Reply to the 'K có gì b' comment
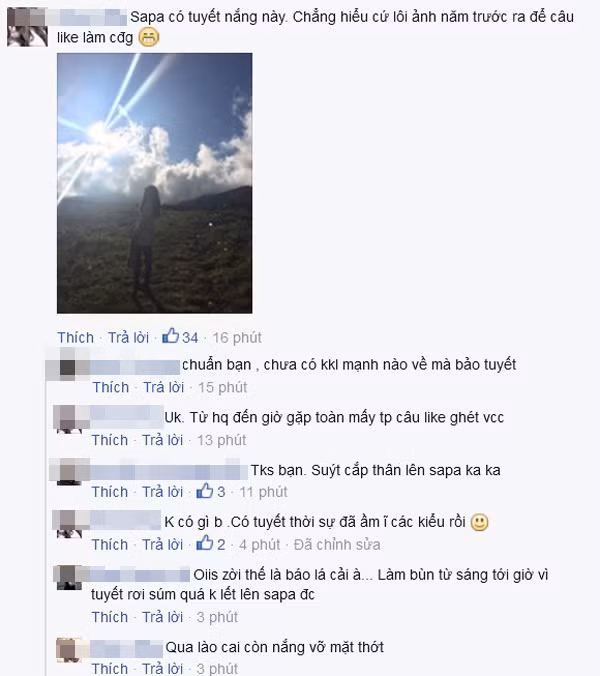Image resolution: width=600 pixels, height=676 pixels. click(x=162, y=545)
